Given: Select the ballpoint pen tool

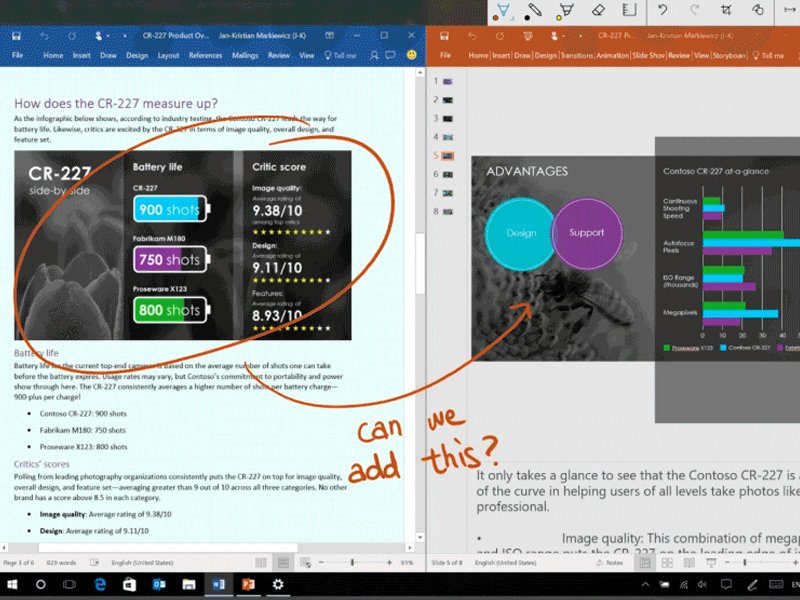Looking at the screenshot, I should [x=502, y=10].
